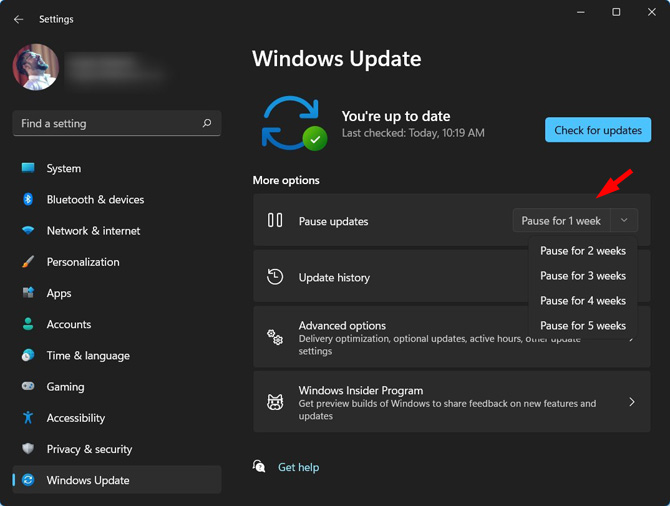This screenshot has height=506, width=670.
Task: Open the Accounts label
Action: click(x=69, y=324)
